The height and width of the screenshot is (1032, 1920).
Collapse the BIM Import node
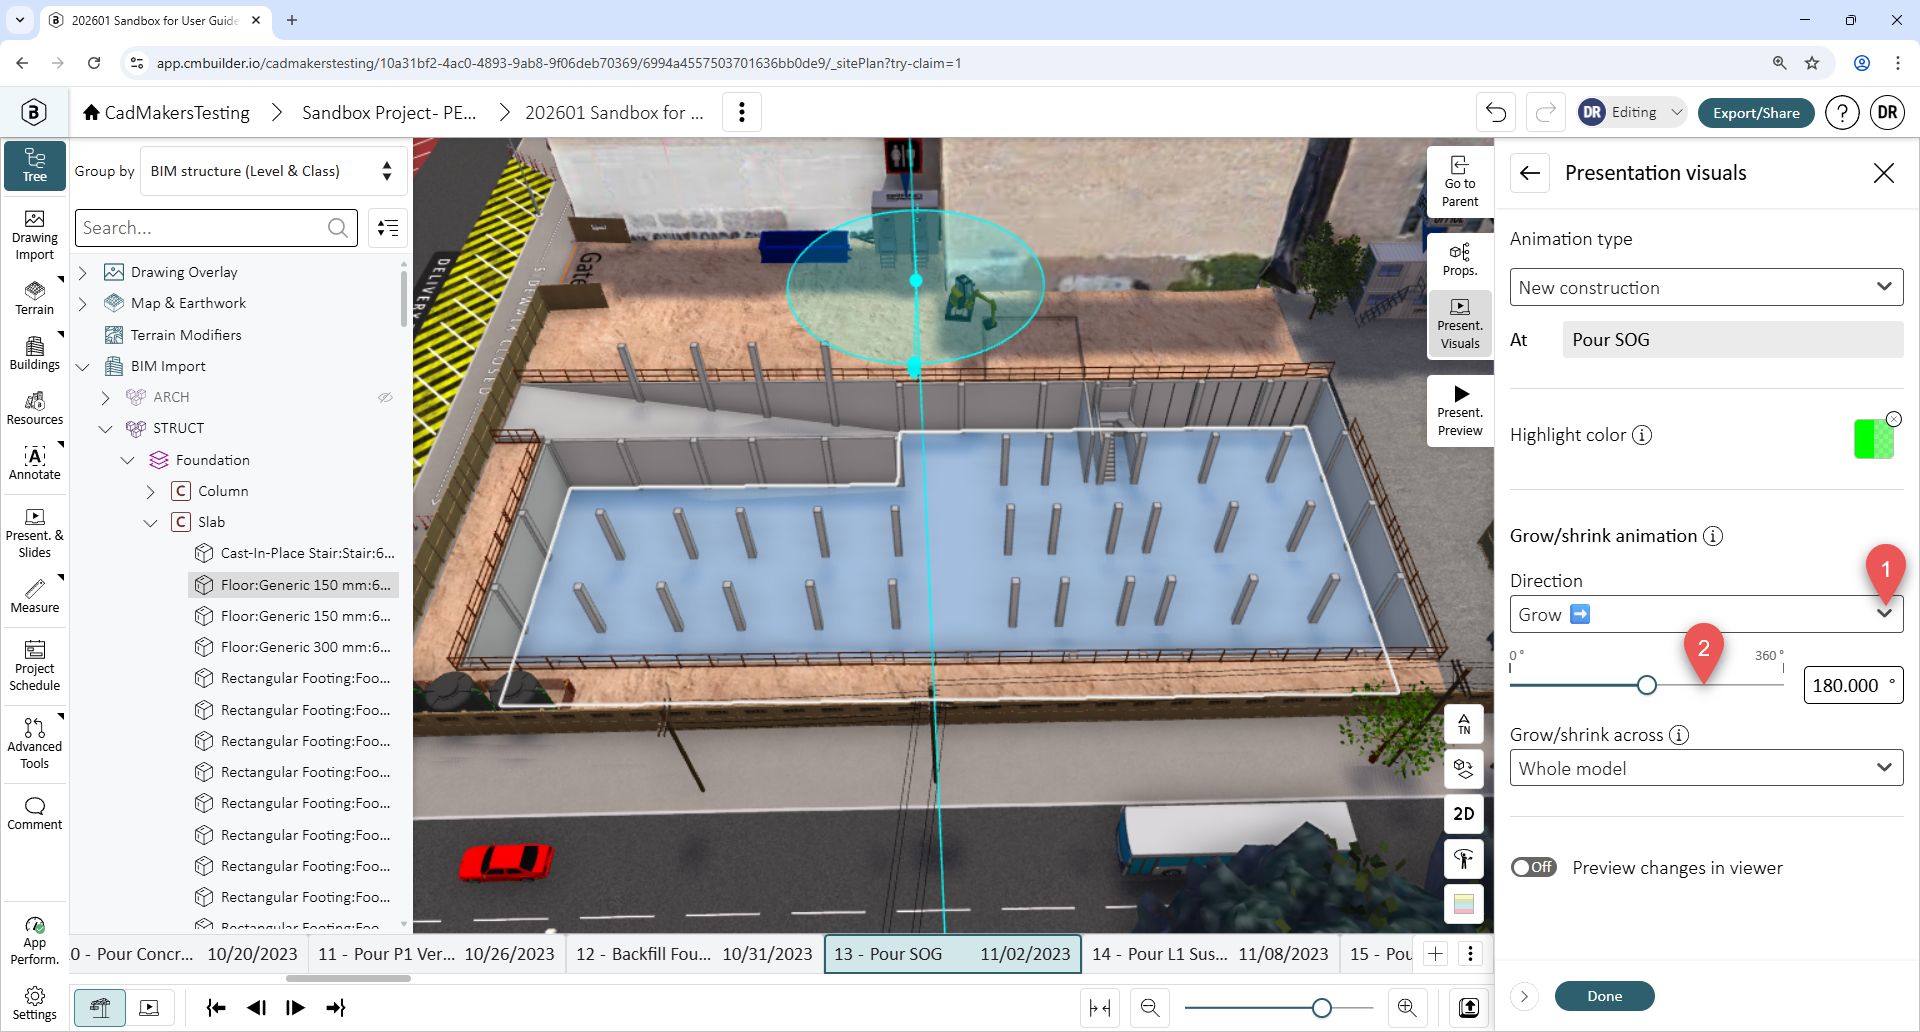(x=83, y=366)
